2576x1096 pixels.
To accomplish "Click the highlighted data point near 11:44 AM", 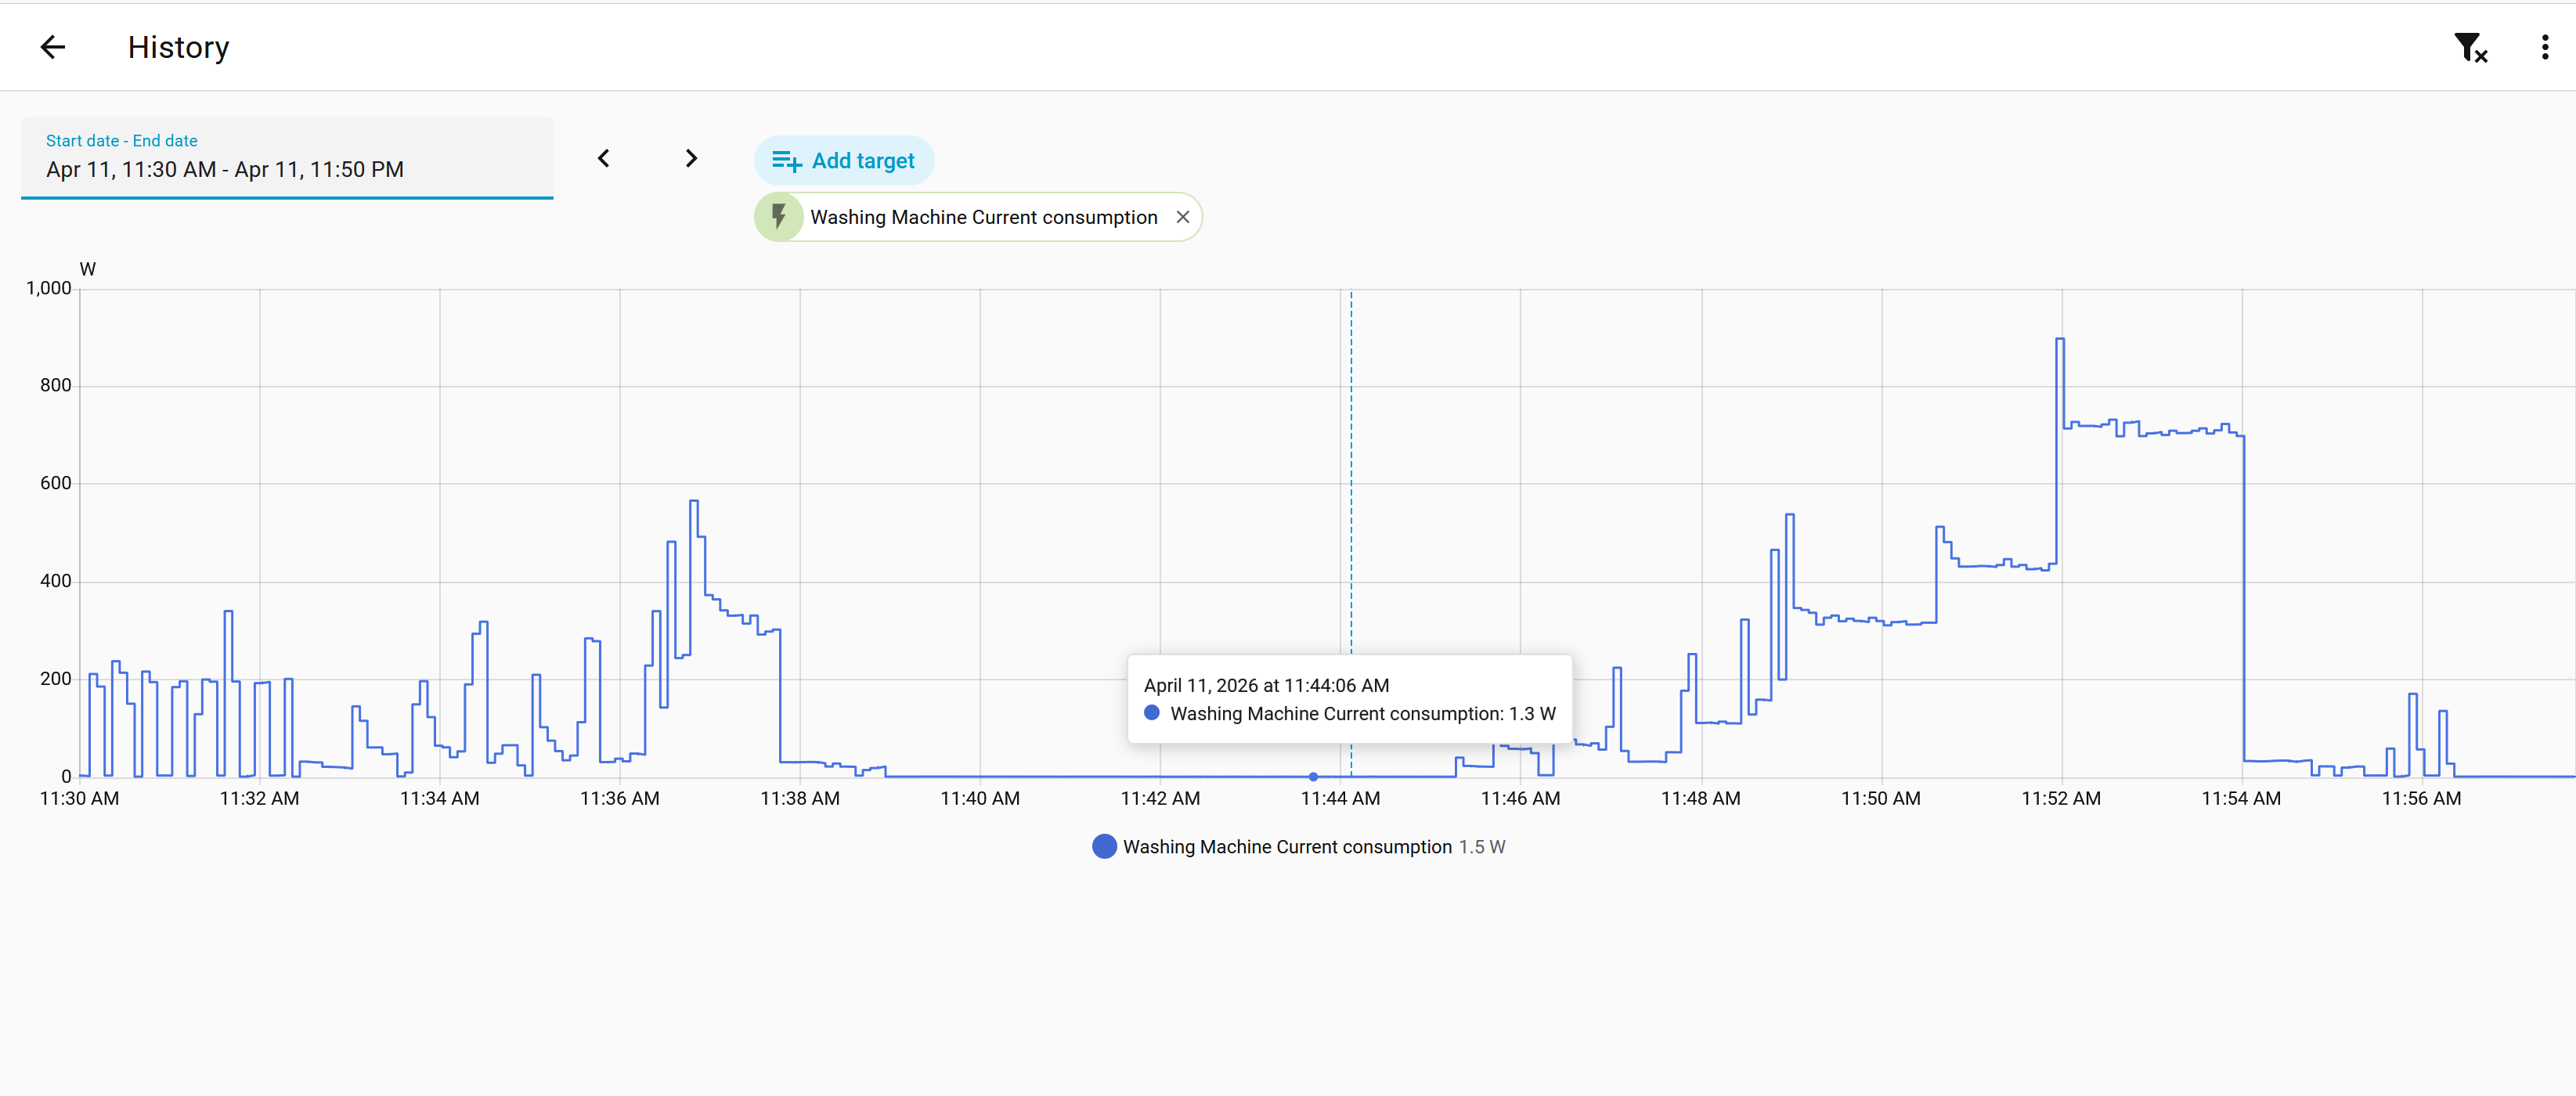I will point(1313,776).
